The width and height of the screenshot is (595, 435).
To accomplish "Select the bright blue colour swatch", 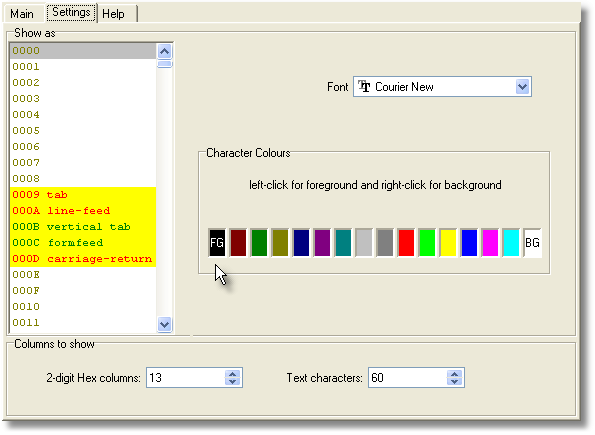I will 469,243.
